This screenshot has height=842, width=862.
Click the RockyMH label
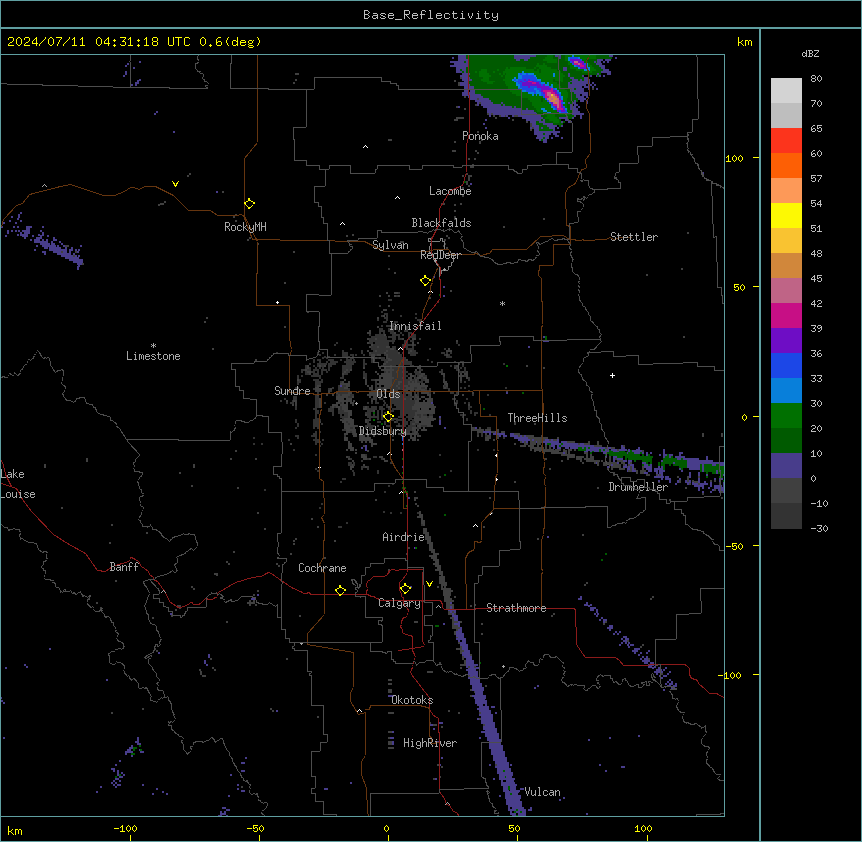tap(245, 227)
